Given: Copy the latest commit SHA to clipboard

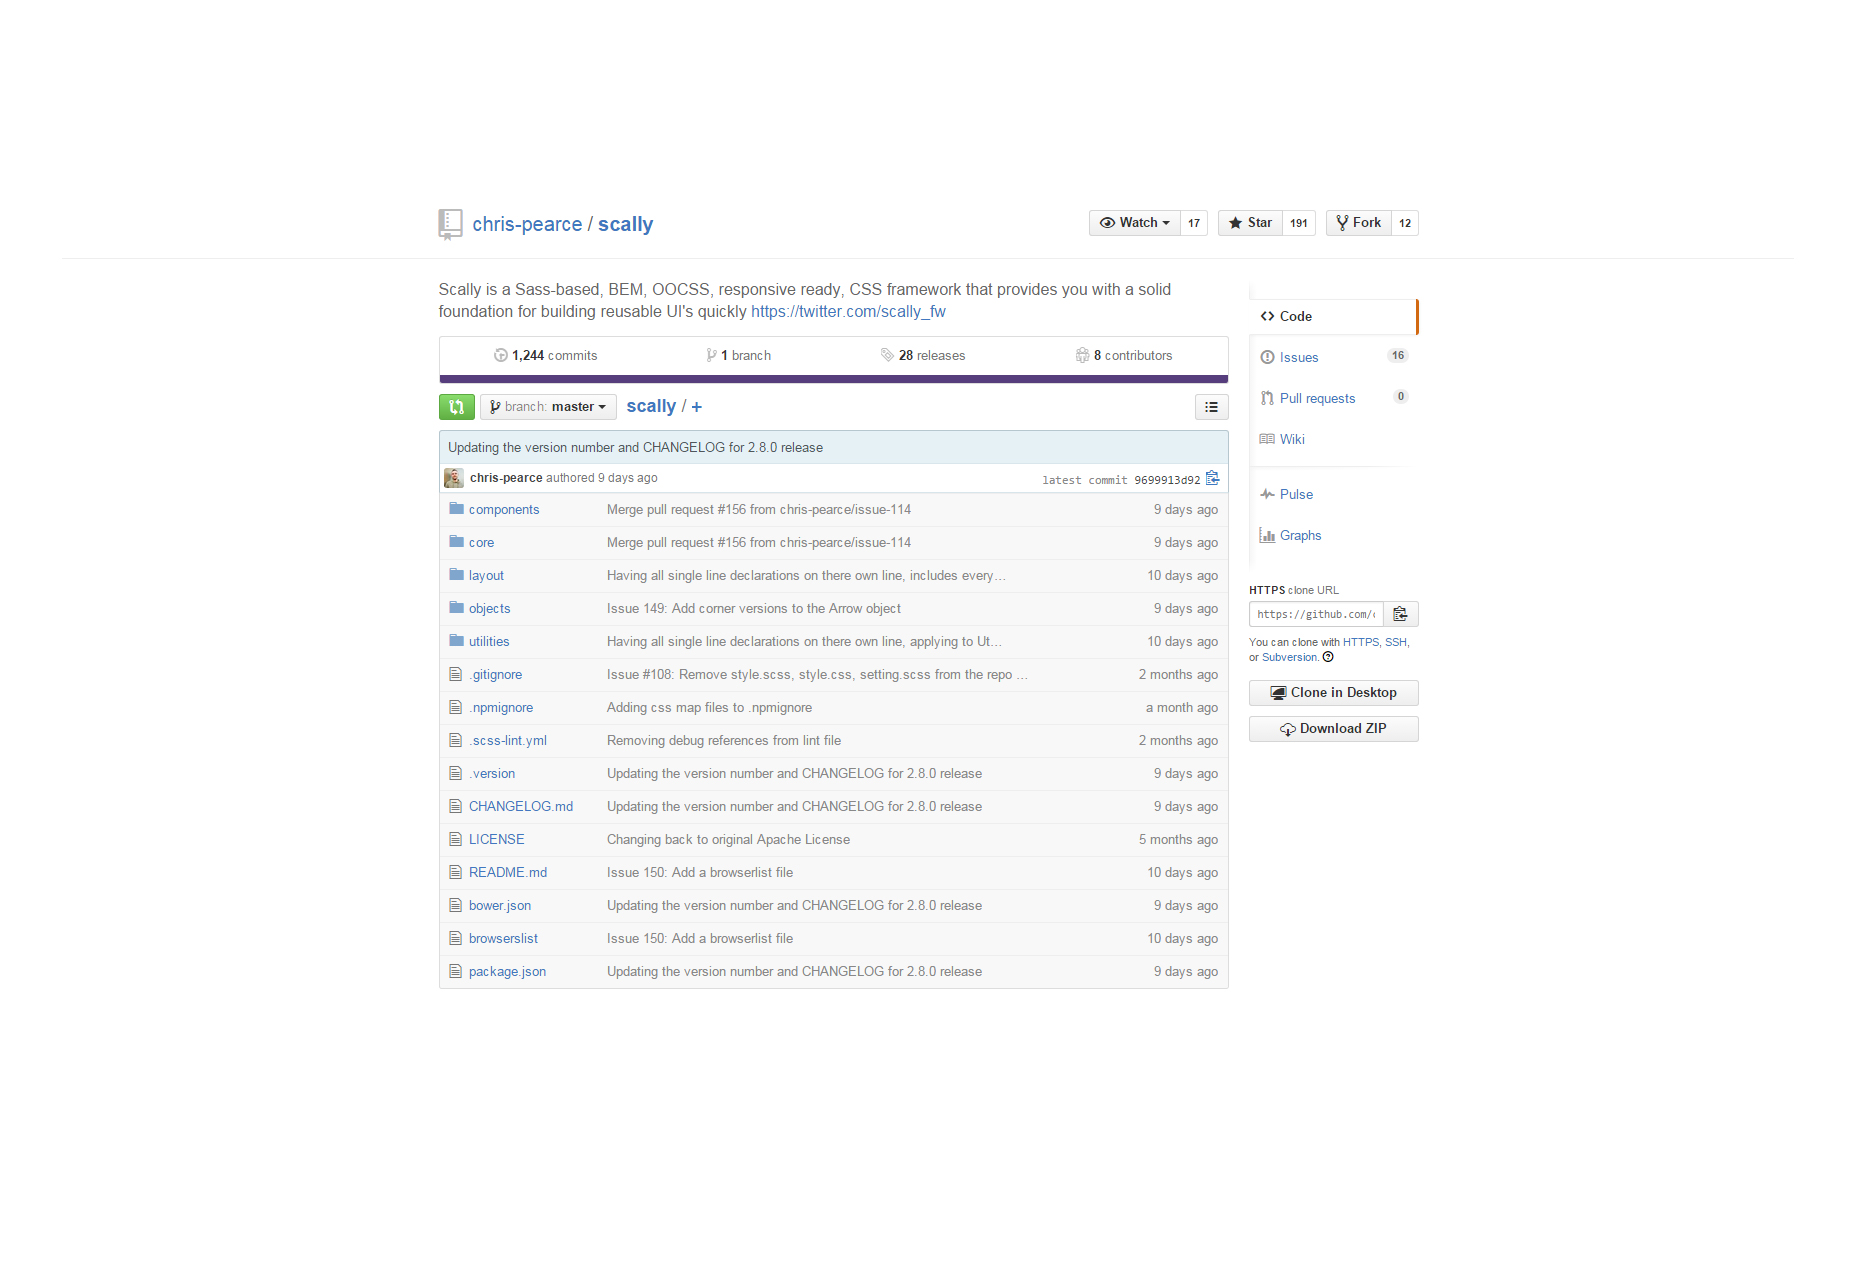Looking at the screenshot, I should click(1212, 479).
